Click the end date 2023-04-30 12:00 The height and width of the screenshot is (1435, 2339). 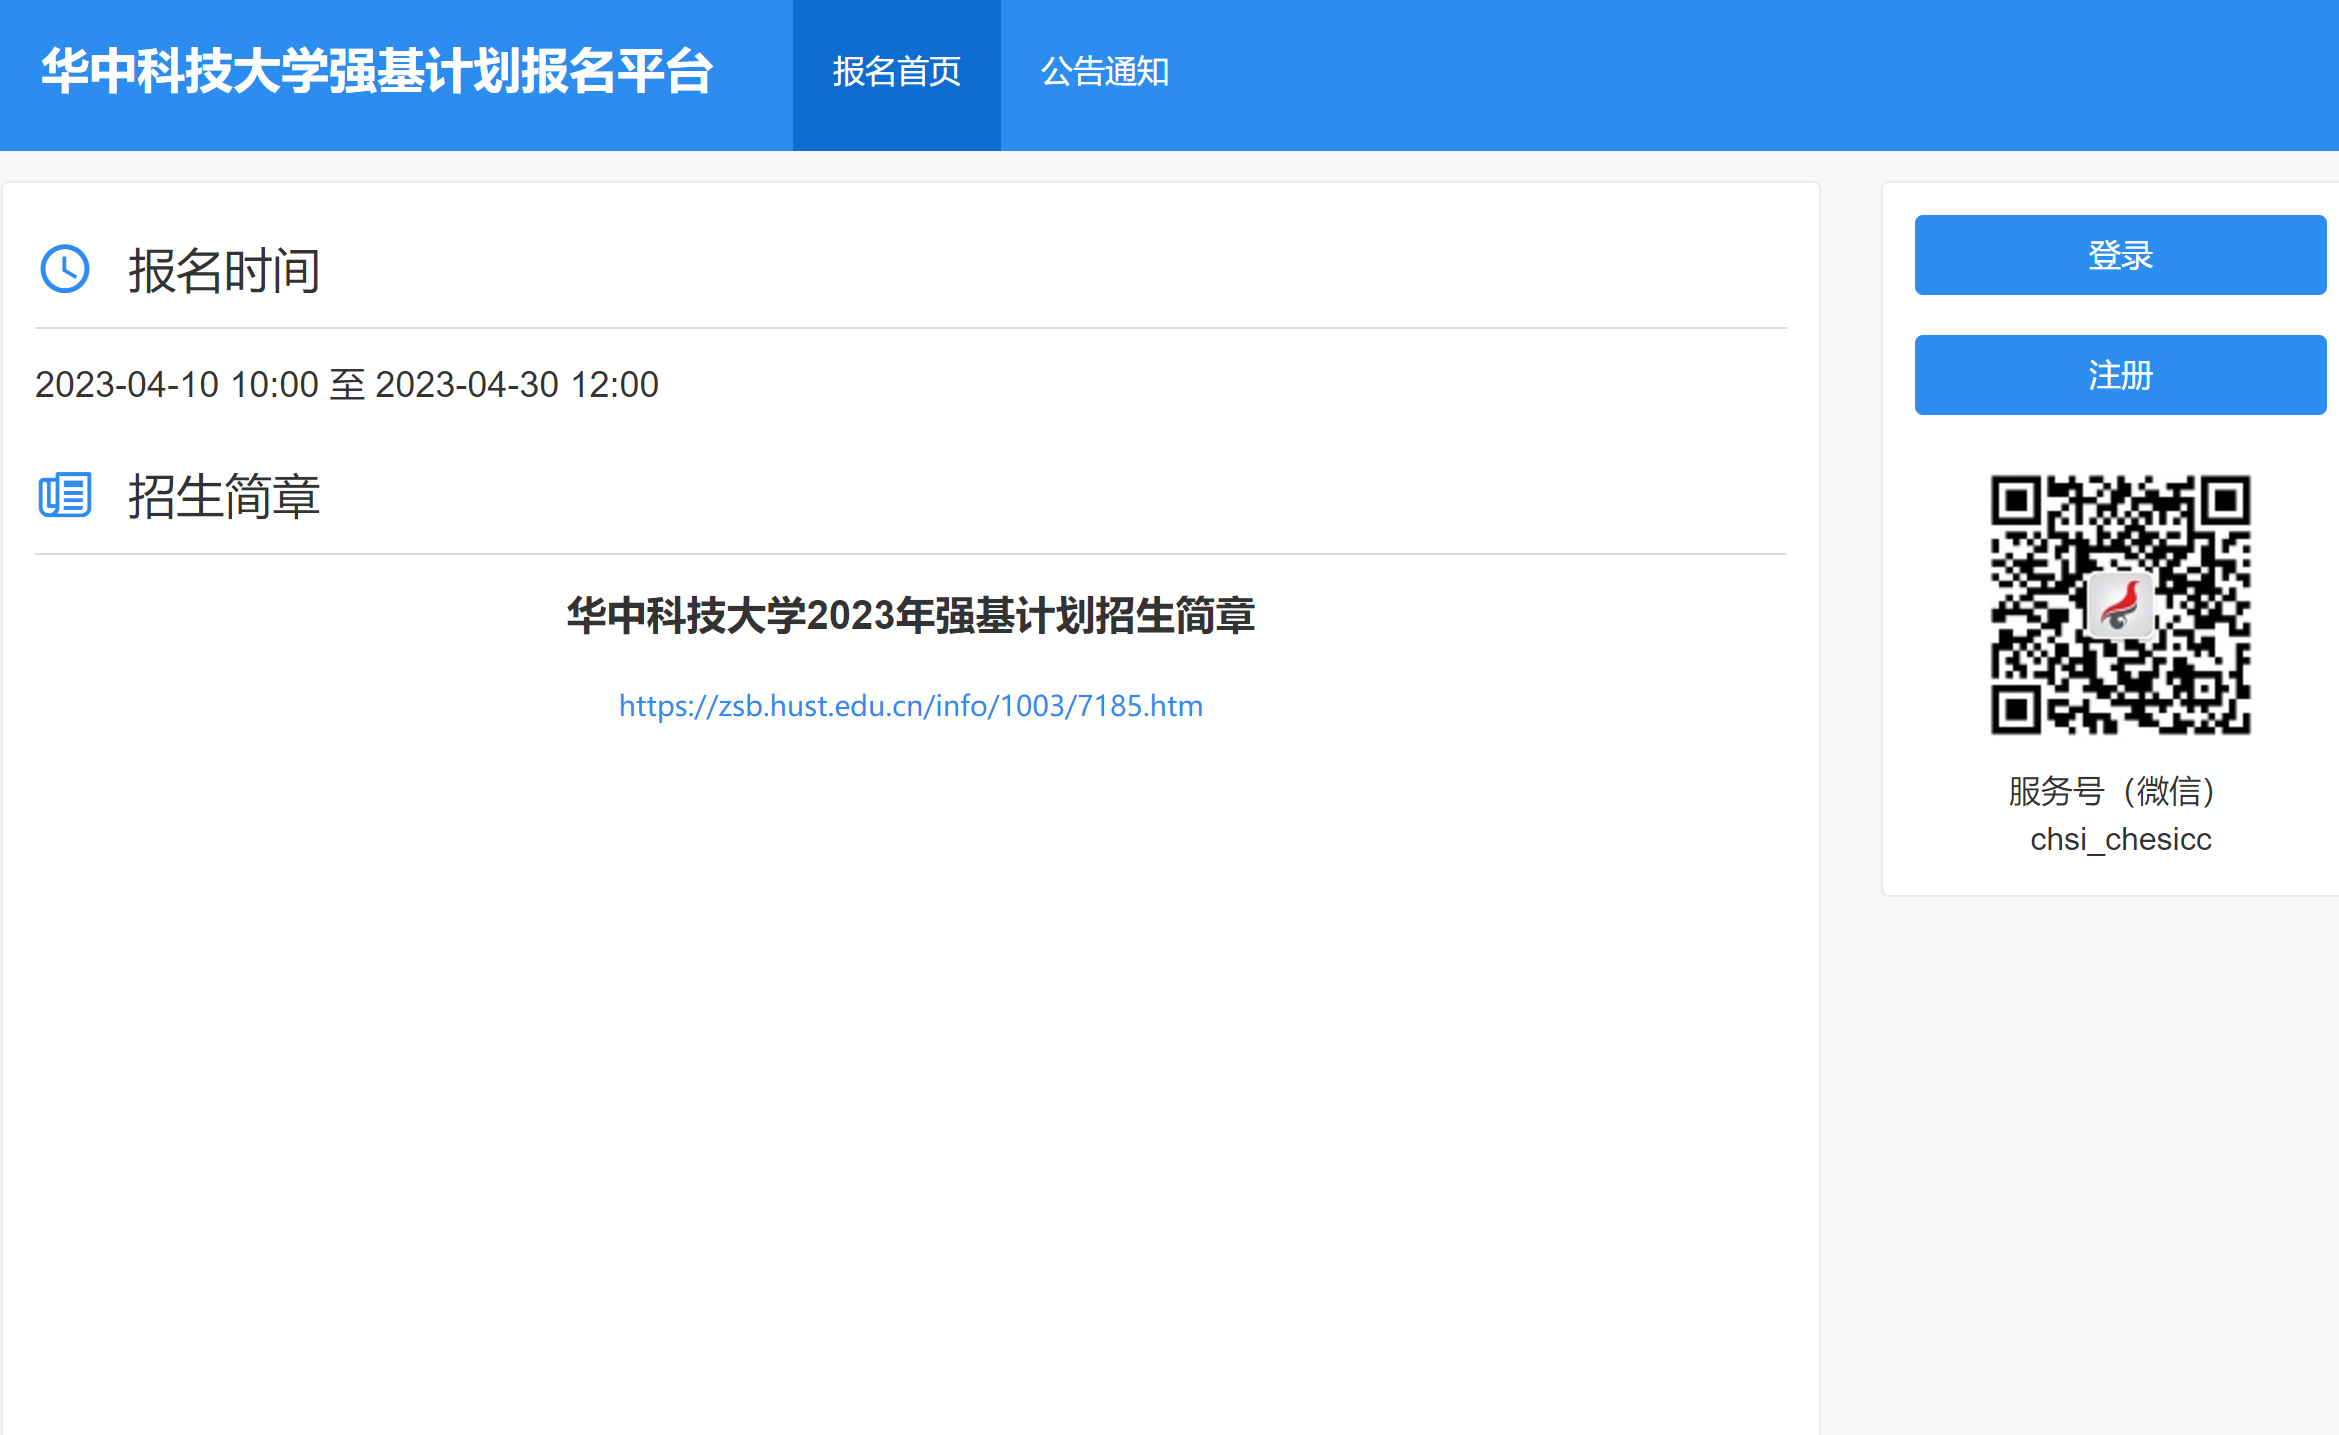(516, 385)
